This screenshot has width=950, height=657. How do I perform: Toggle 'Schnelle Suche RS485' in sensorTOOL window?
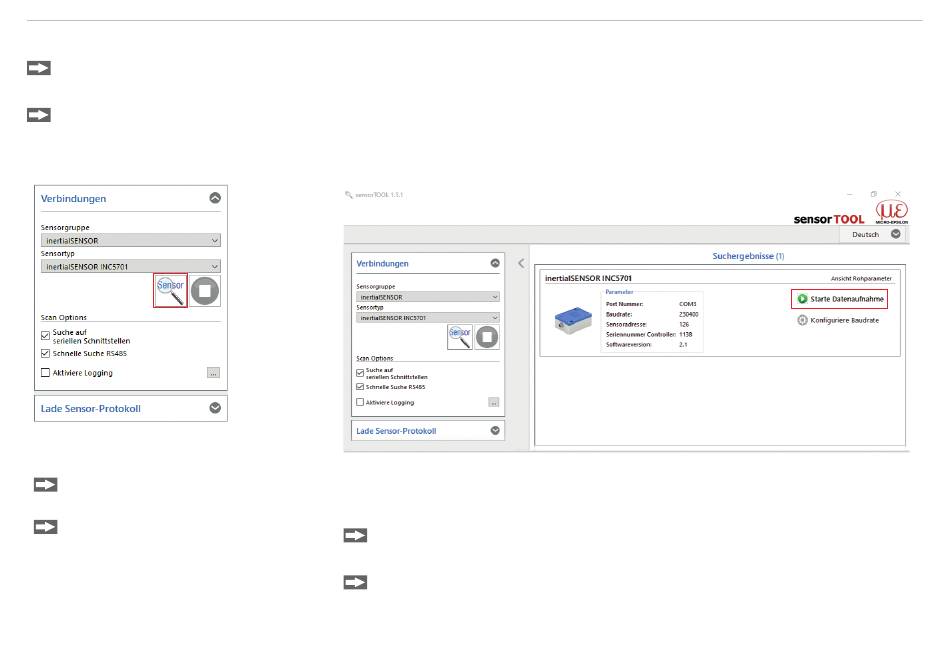coord(360,387)
